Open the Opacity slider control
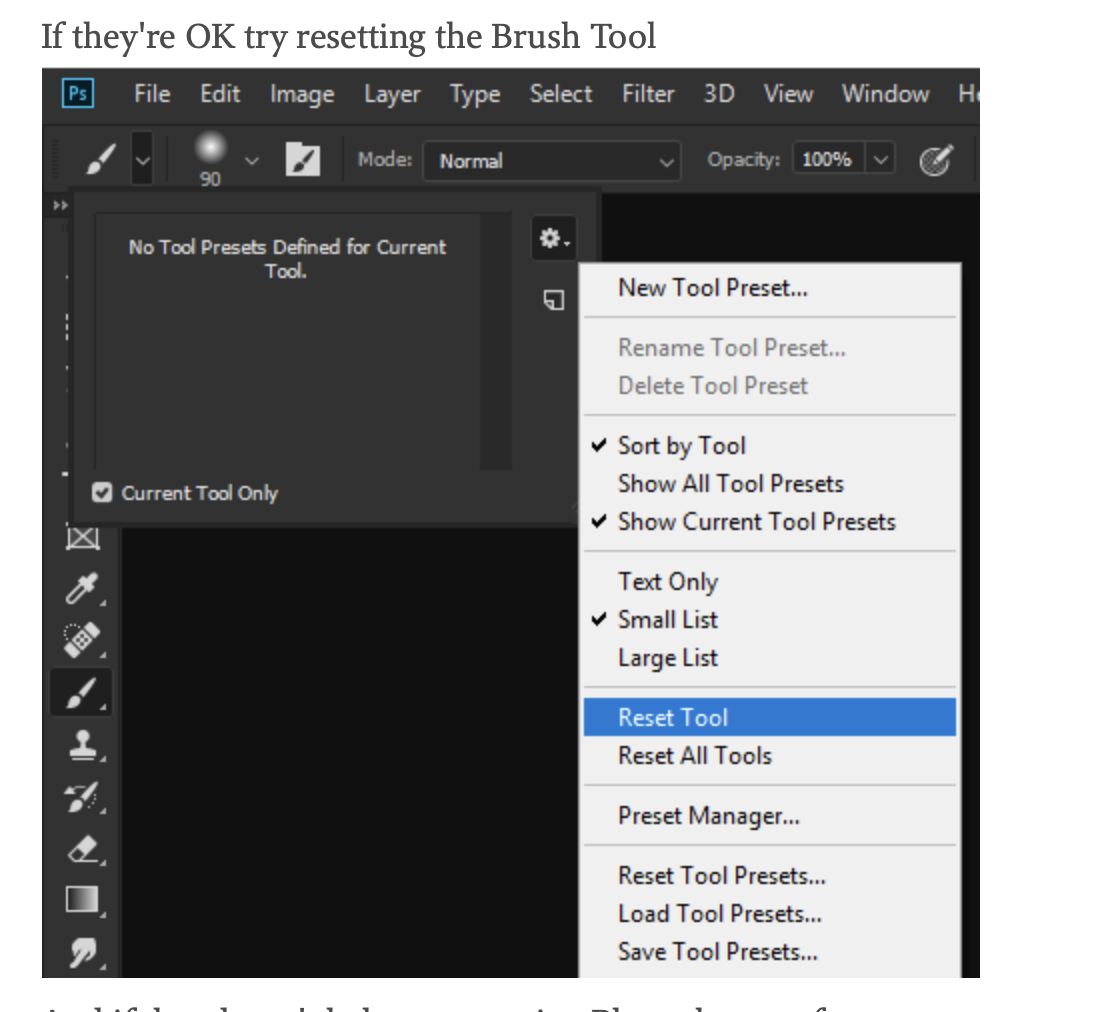The width and height of the screenshot is (1098, 1012). (x=881, y=158)
